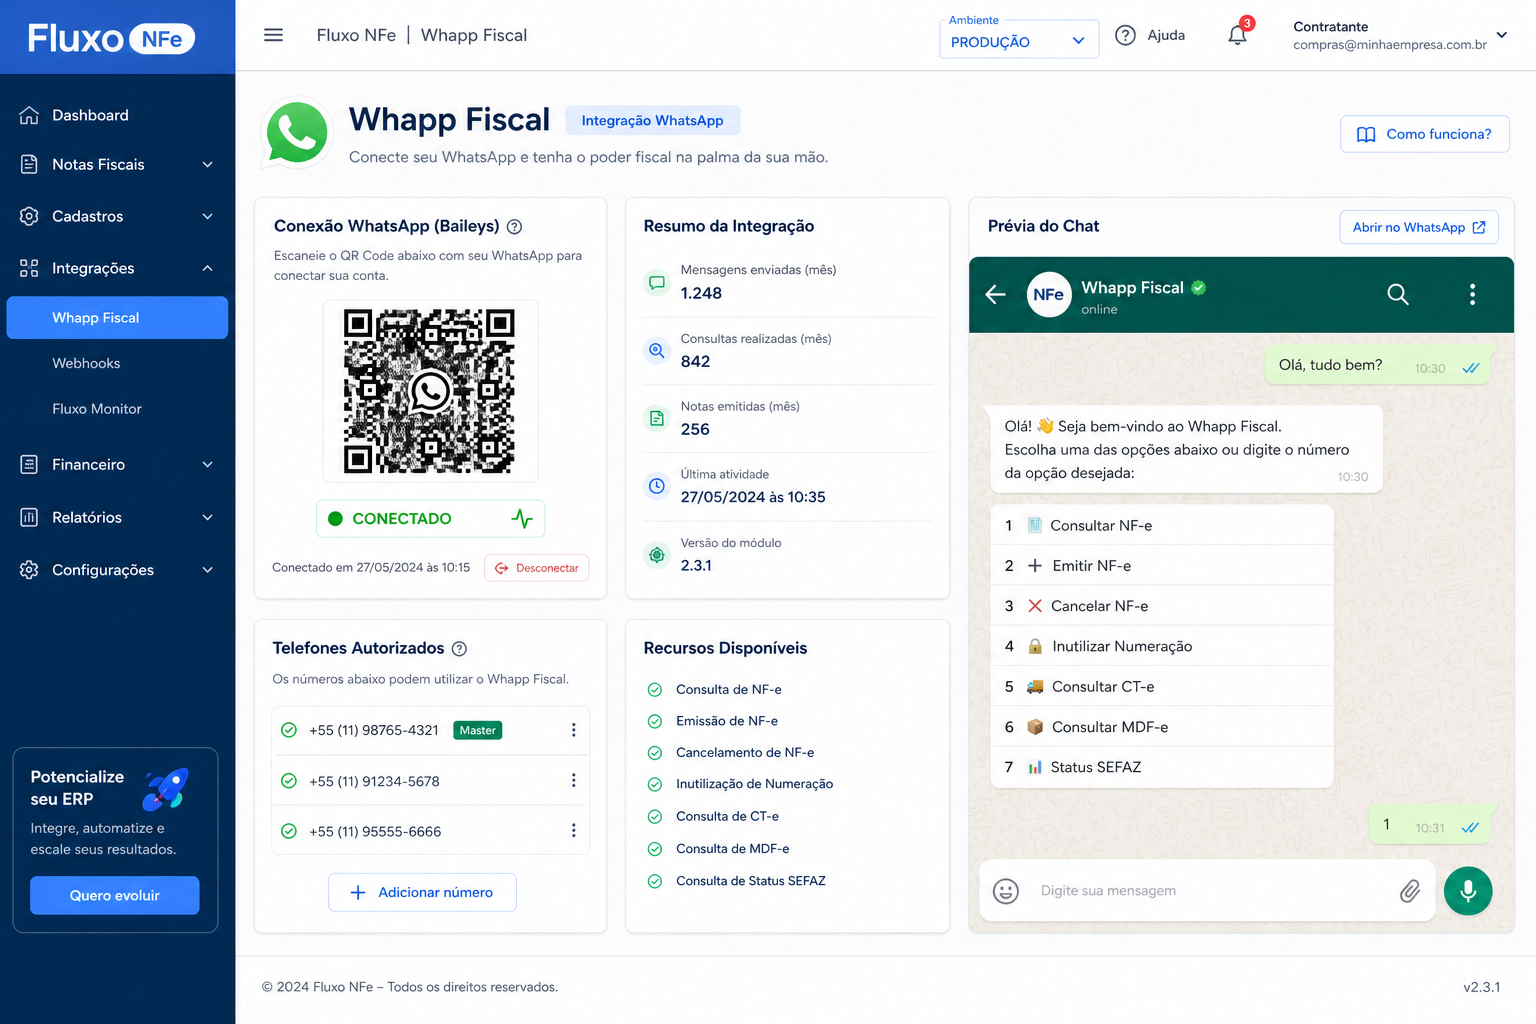Open Fluxo Monitor sidebar item
Viewport: 1536px width, 1024px height.
97,409
